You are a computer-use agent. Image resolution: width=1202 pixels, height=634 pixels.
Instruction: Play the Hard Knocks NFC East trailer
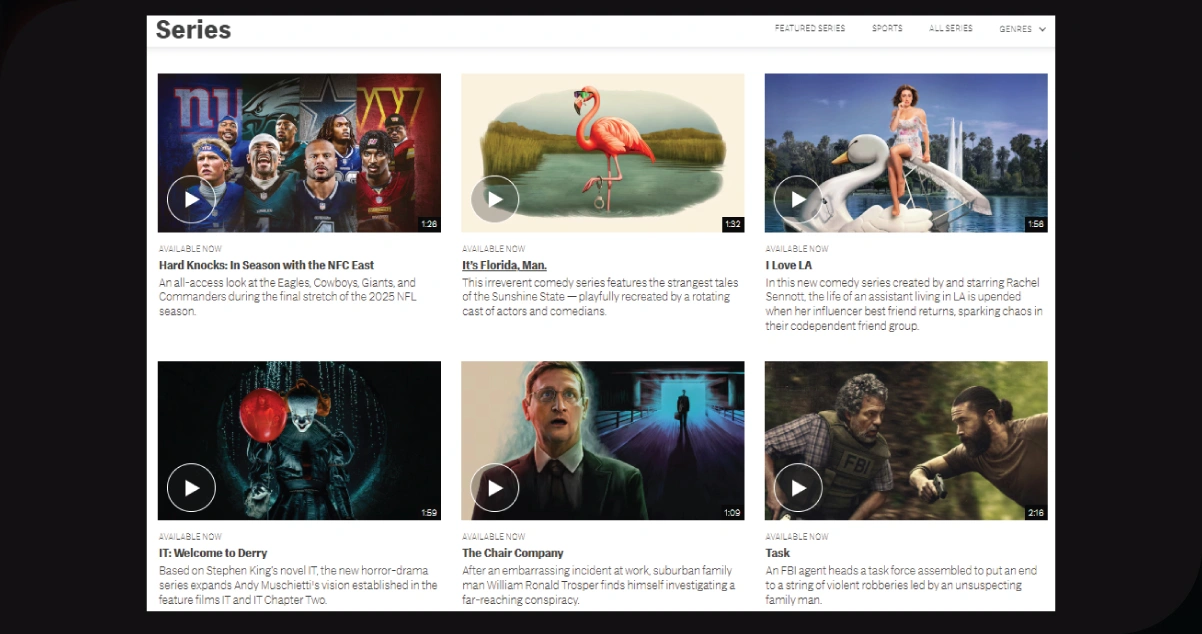[x=191, y=200]
